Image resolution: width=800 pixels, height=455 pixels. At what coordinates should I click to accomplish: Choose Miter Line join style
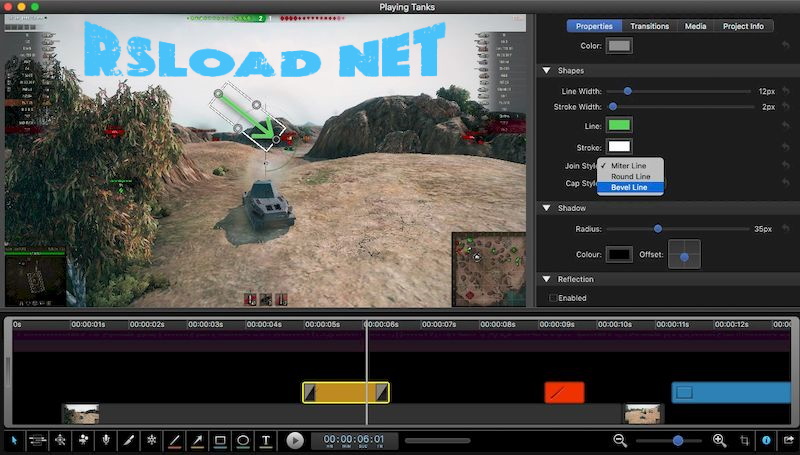click(x=631, y=166)
